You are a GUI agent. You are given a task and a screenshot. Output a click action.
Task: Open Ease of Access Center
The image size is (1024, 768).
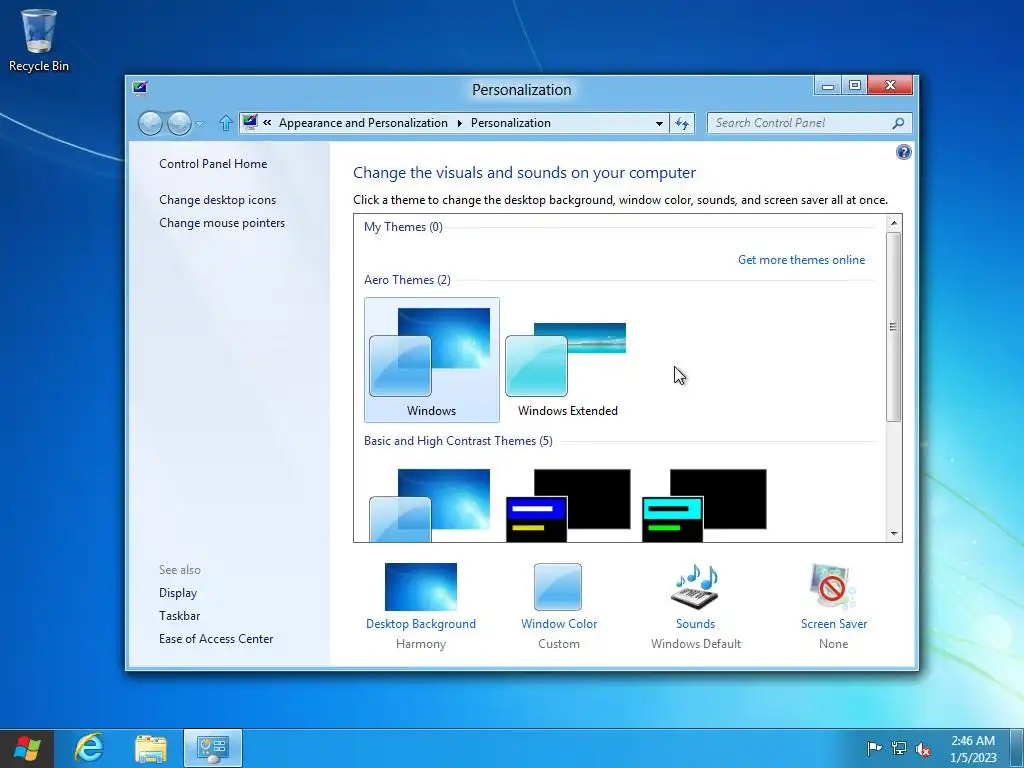216,639
